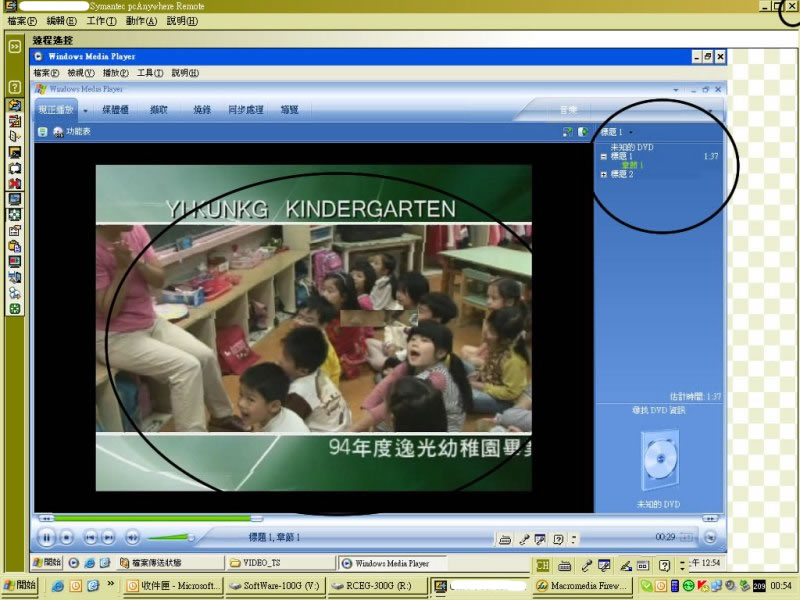Click the 尋找 DVD 資訊 link
Screen dimensions: 800x600
click(x=659, y=410)
